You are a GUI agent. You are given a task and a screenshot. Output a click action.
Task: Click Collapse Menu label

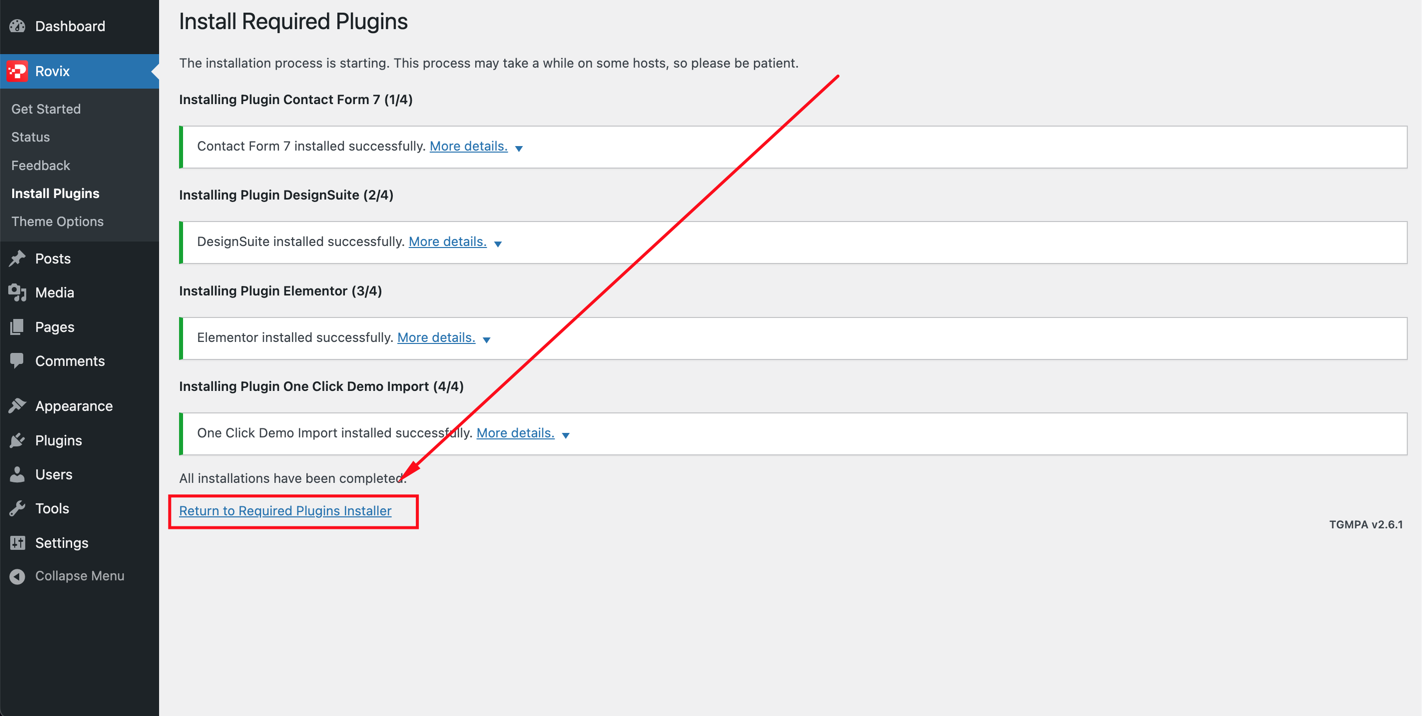click(80, 576)
